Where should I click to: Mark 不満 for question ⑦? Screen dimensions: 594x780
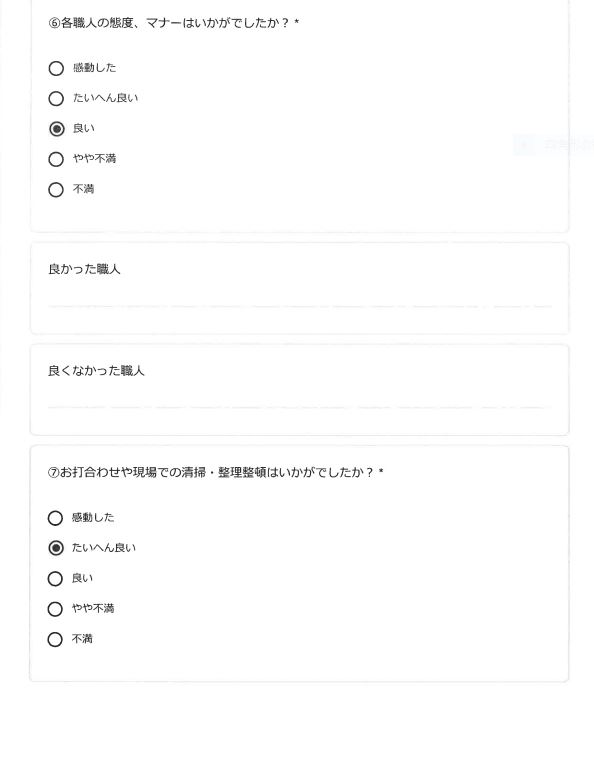point(55,639)
